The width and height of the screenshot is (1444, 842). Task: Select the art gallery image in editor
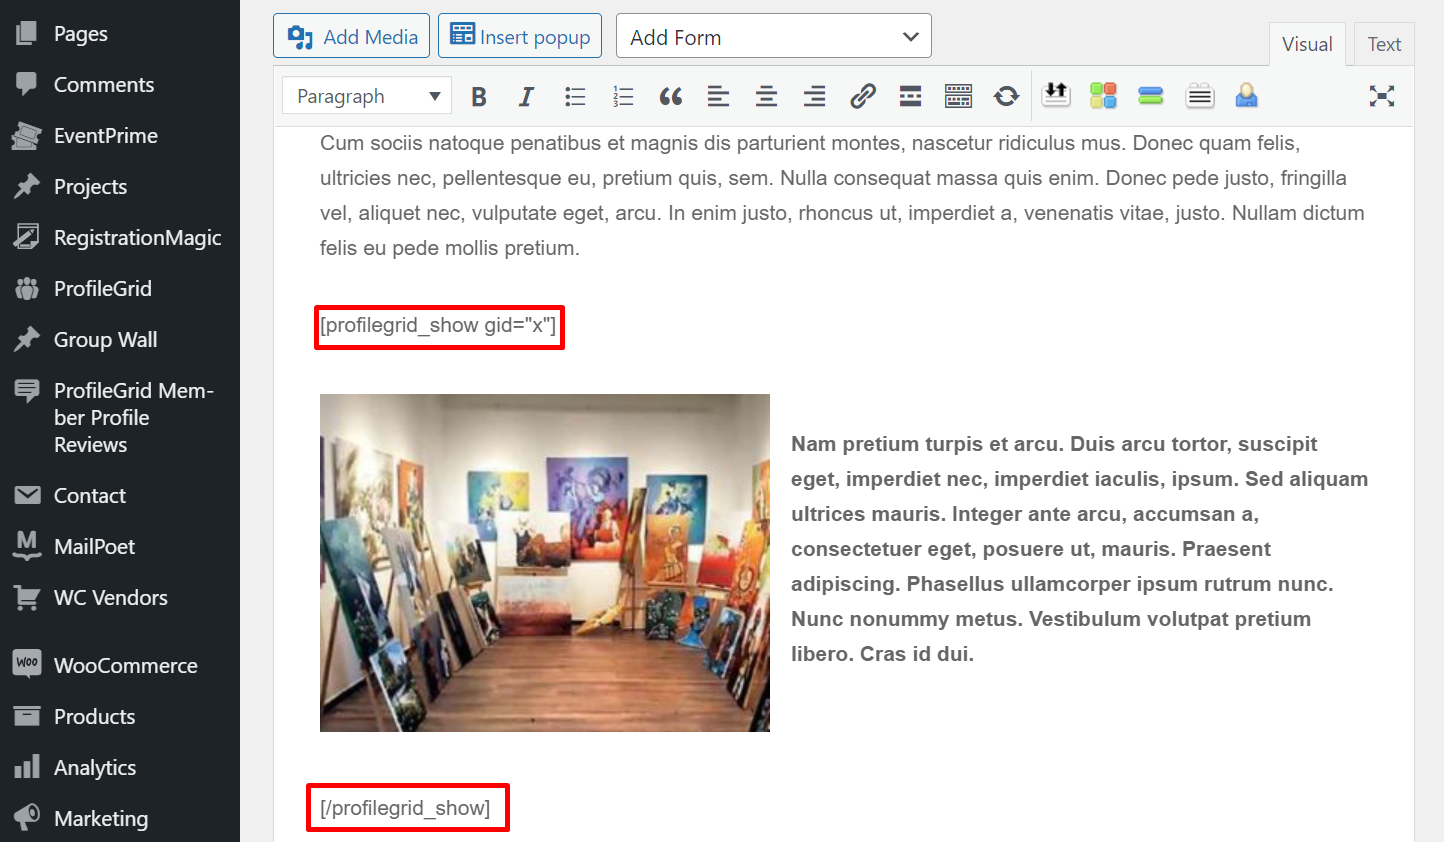tap(545, 563)
